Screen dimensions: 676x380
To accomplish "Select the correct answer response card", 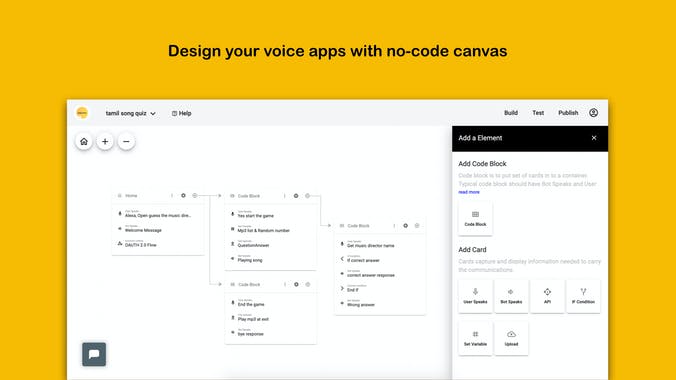I will [380, 274].
